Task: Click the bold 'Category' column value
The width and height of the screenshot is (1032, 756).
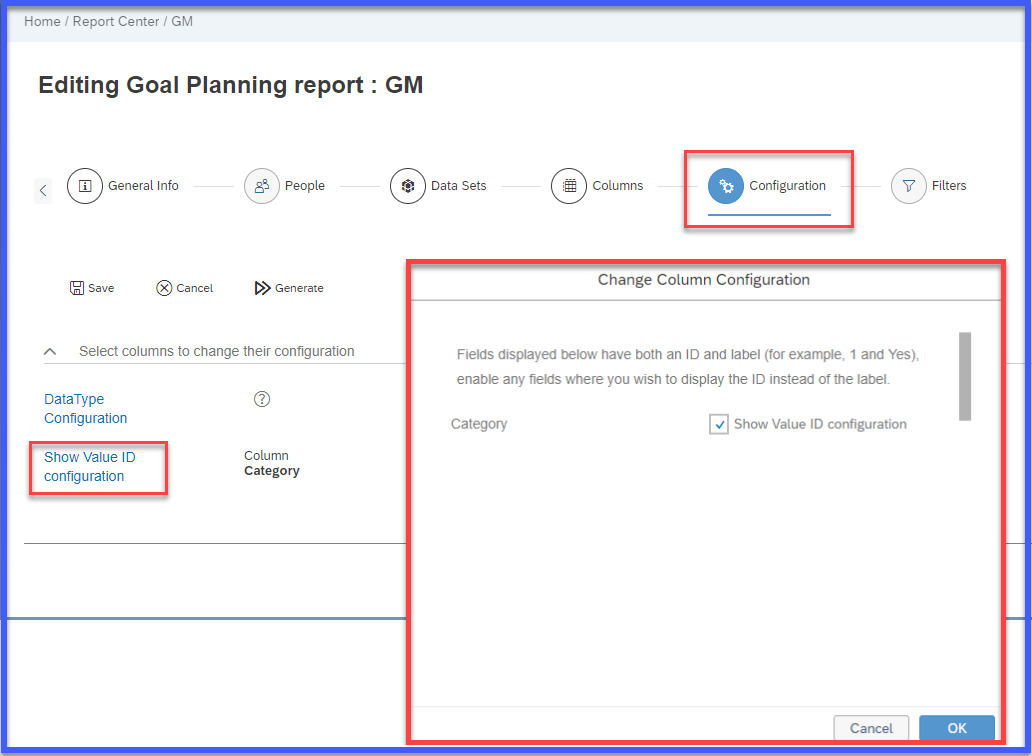Action: click(272, 471)
